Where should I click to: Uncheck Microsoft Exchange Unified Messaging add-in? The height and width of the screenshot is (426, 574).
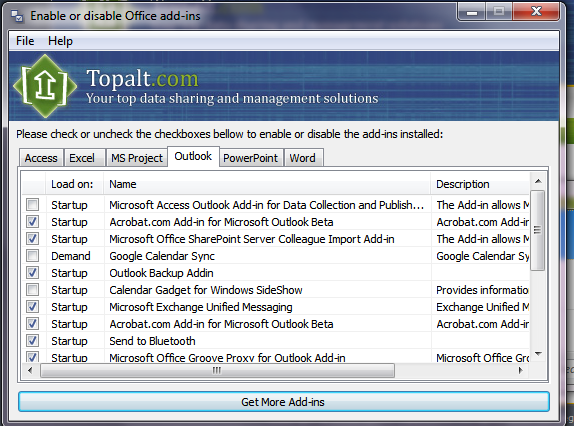tap(32, 307)
